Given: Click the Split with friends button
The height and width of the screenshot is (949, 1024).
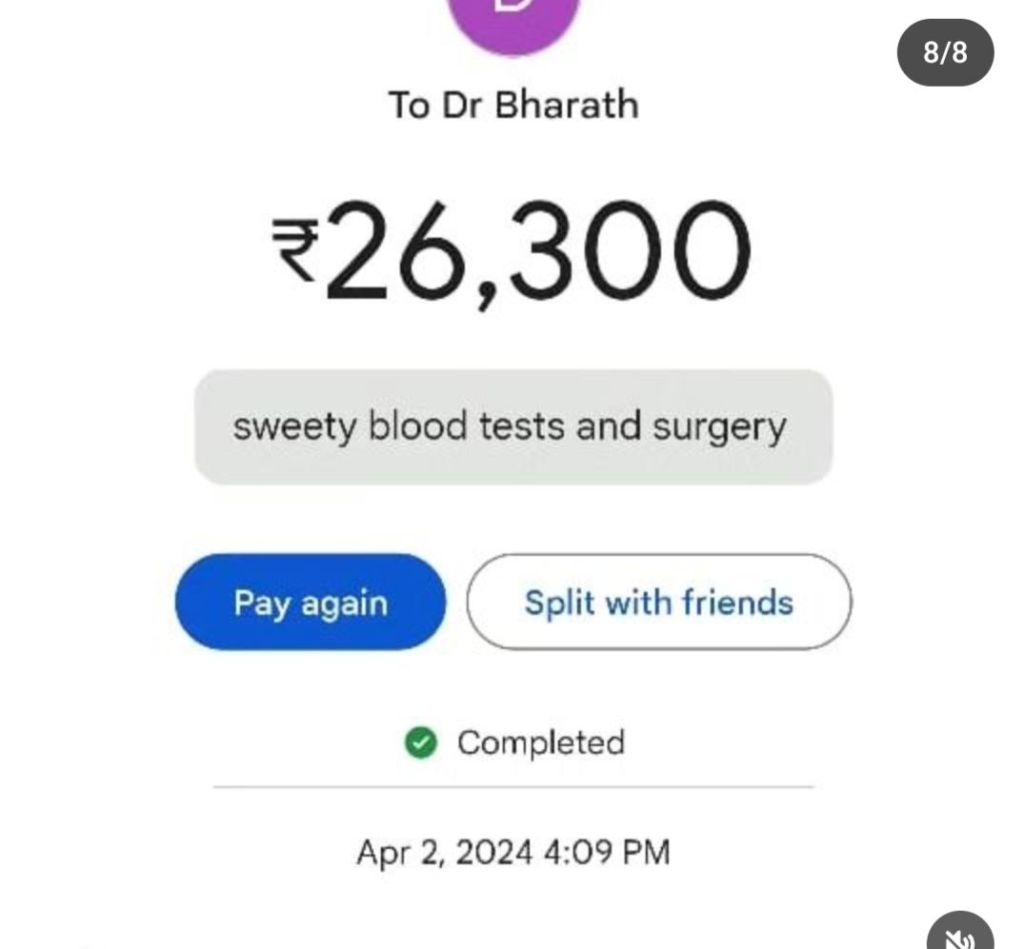Looking at the screenshot, I should (x=659, y=602).
